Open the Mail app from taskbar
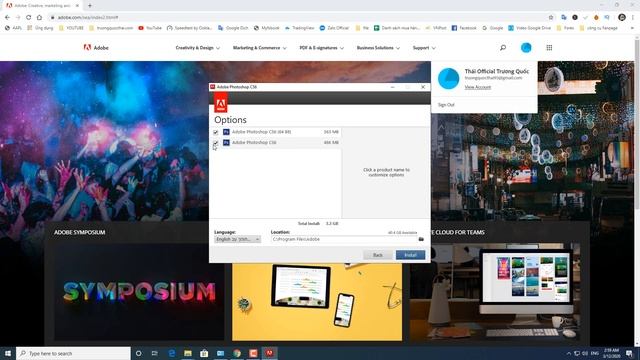 click(x=220, y=353)
